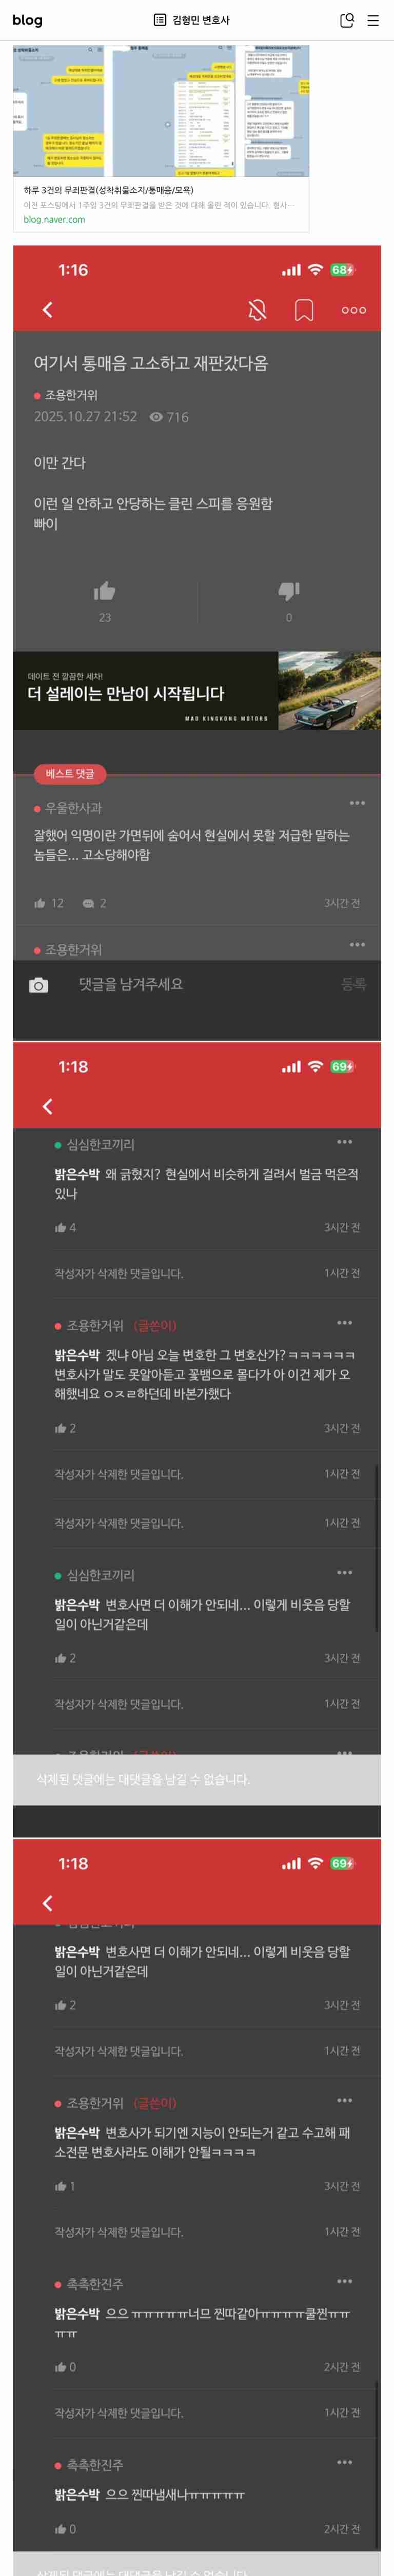Tap the share icon beside the hamburger menu
The width and height of the screenshot is (394, 2576).
click(347, 20)
